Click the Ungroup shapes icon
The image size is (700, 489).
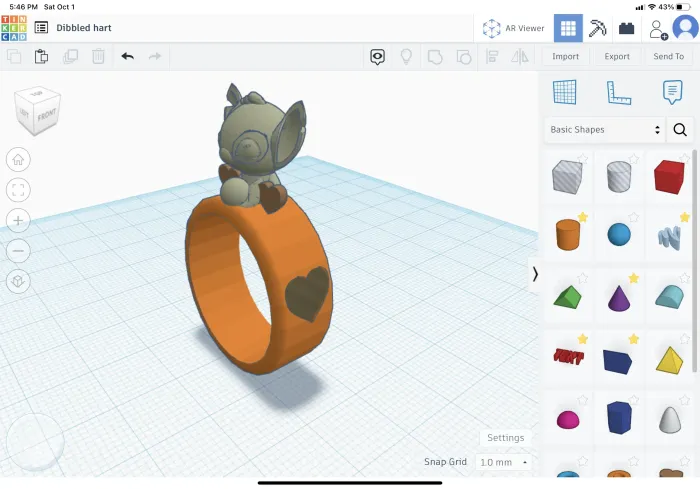coord(464,57)
